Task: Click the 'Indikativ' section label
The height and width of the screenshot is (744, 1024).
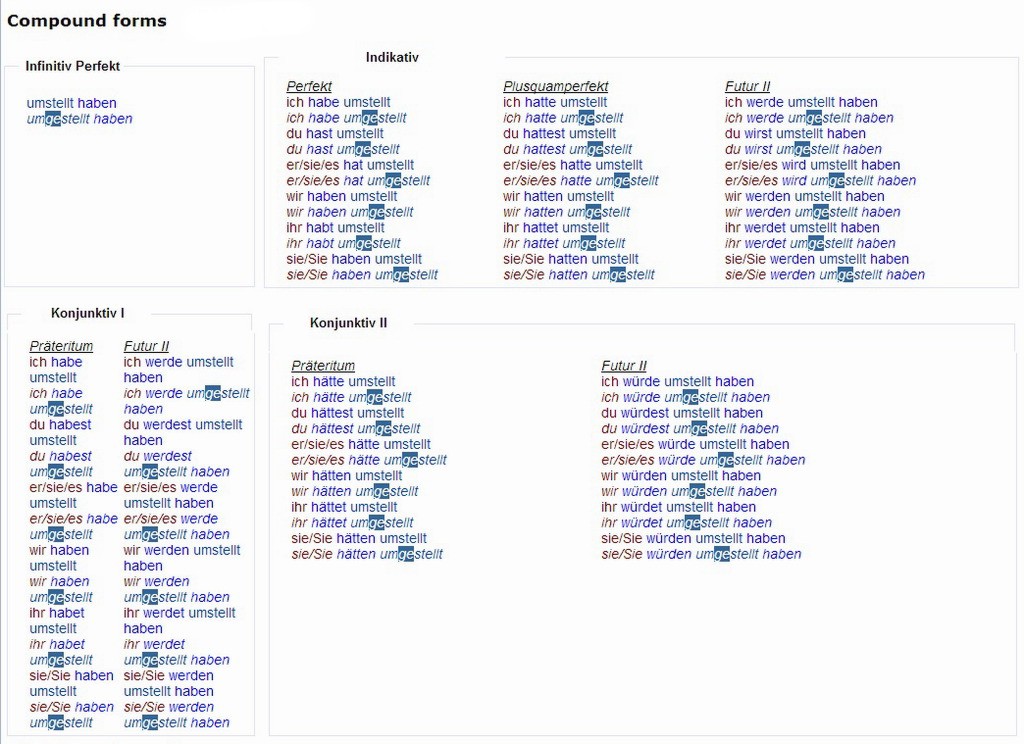Action: click(392, 57)
